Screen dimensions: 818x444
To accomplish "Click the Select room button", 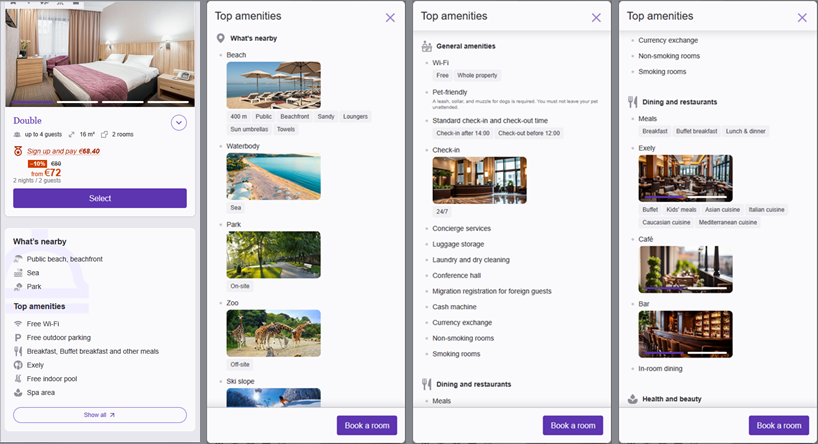I will point(100,198).
